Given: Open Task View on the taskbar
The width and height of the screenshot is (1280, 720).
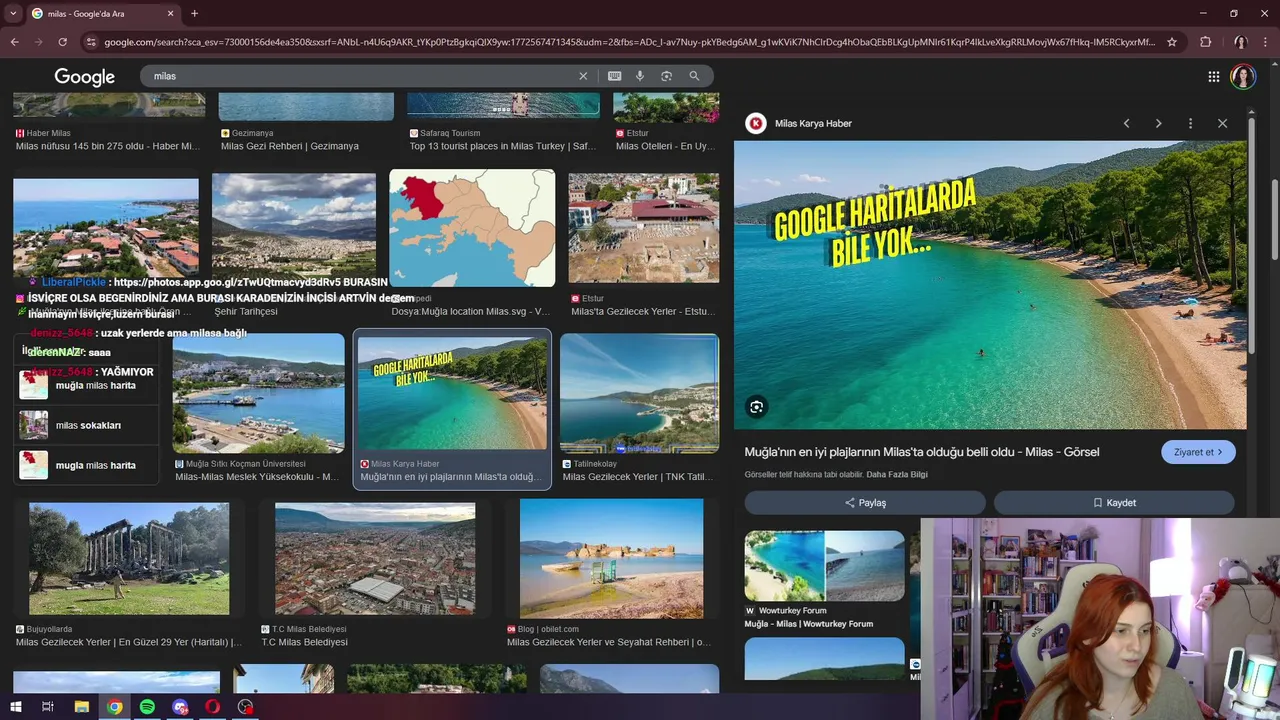Looking at the screenshot, I should [47, 707].
